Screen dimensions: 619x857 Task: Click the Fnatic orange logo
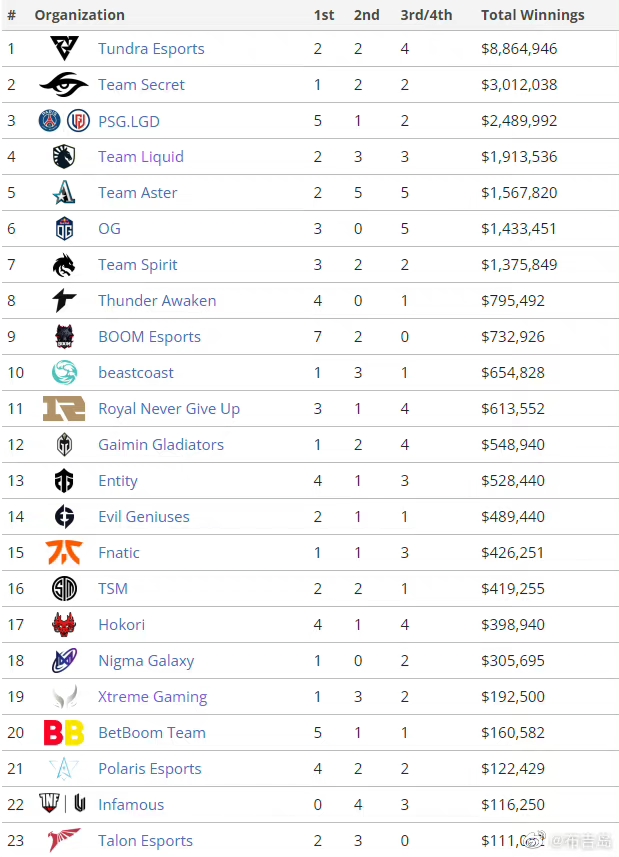[64, 552]
